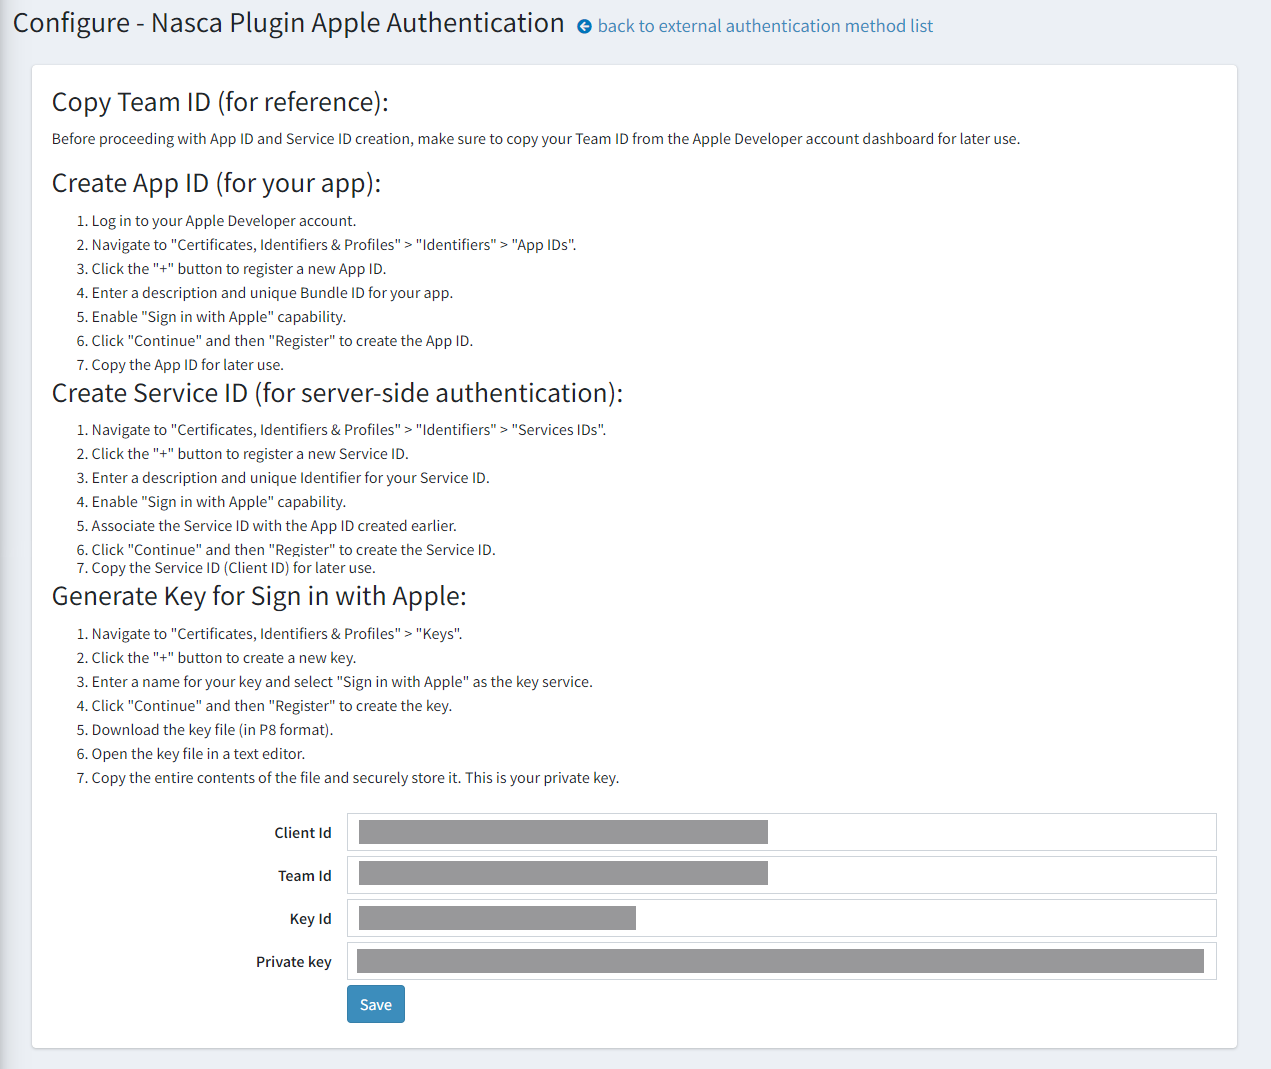
Task: Click the Download the key file step
Action: click(x=212, y=730)
